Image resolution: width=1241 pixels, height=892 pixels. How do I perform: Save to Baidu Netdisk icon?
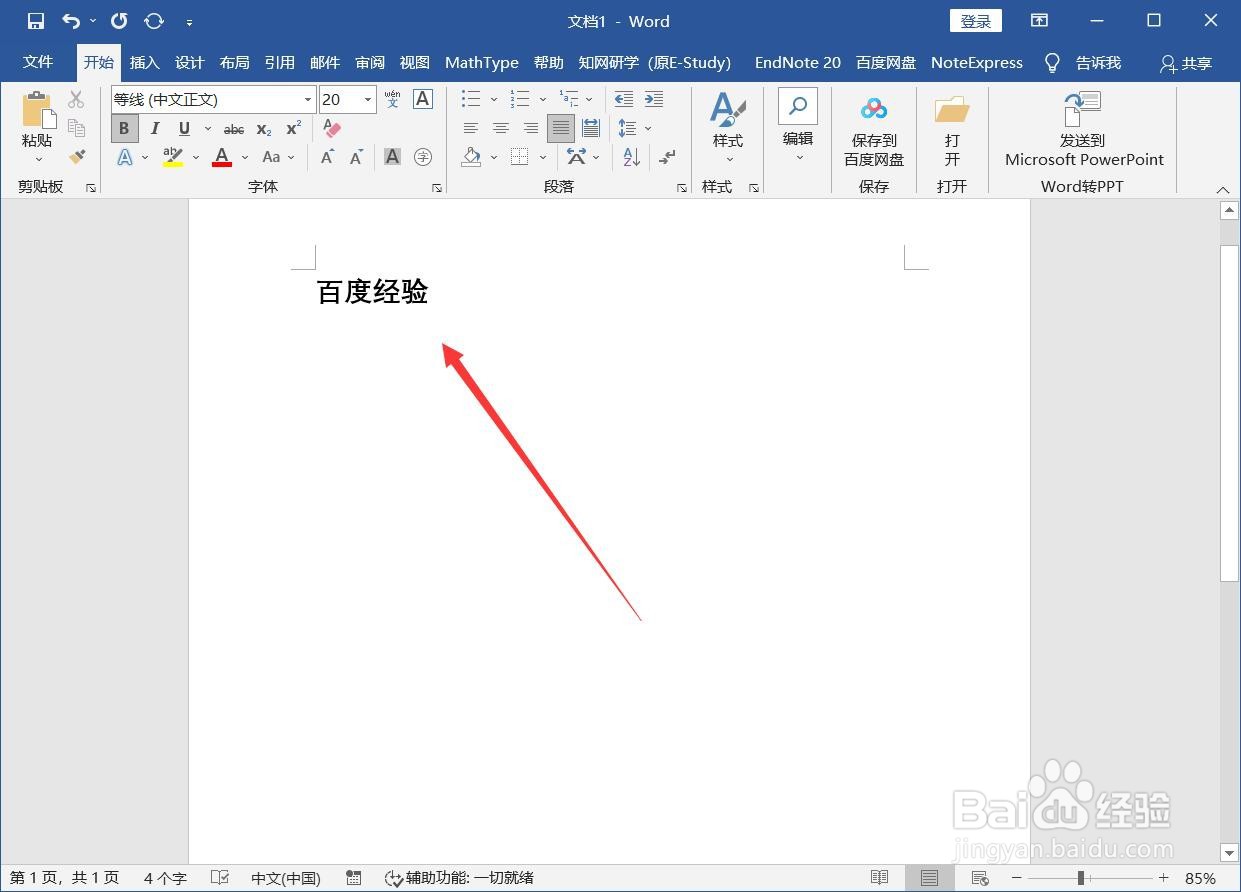pyautogui.click(x=874, y=109)
